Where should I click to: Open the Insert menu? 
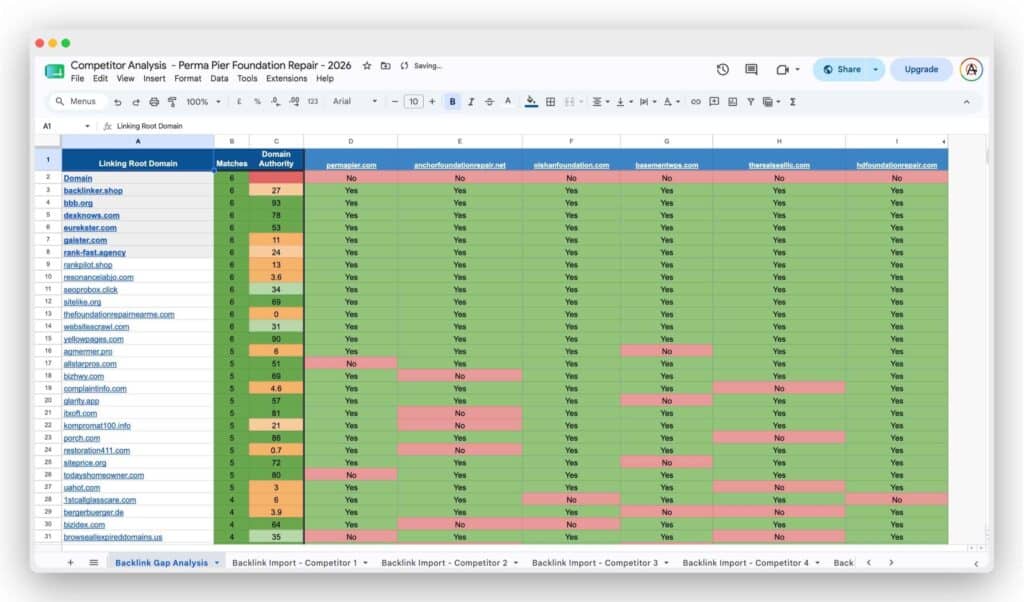click(154, 78)
